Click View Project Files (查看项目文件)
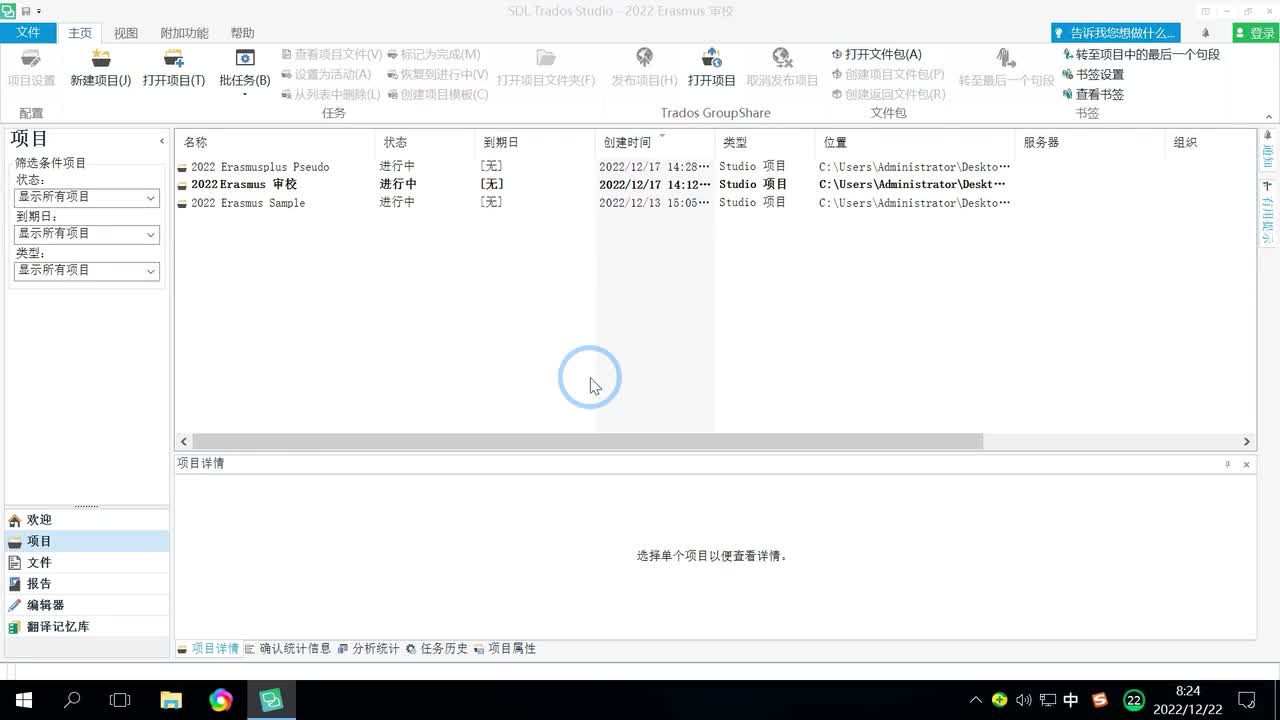1280x720 pixels. (x=331, y=55)
